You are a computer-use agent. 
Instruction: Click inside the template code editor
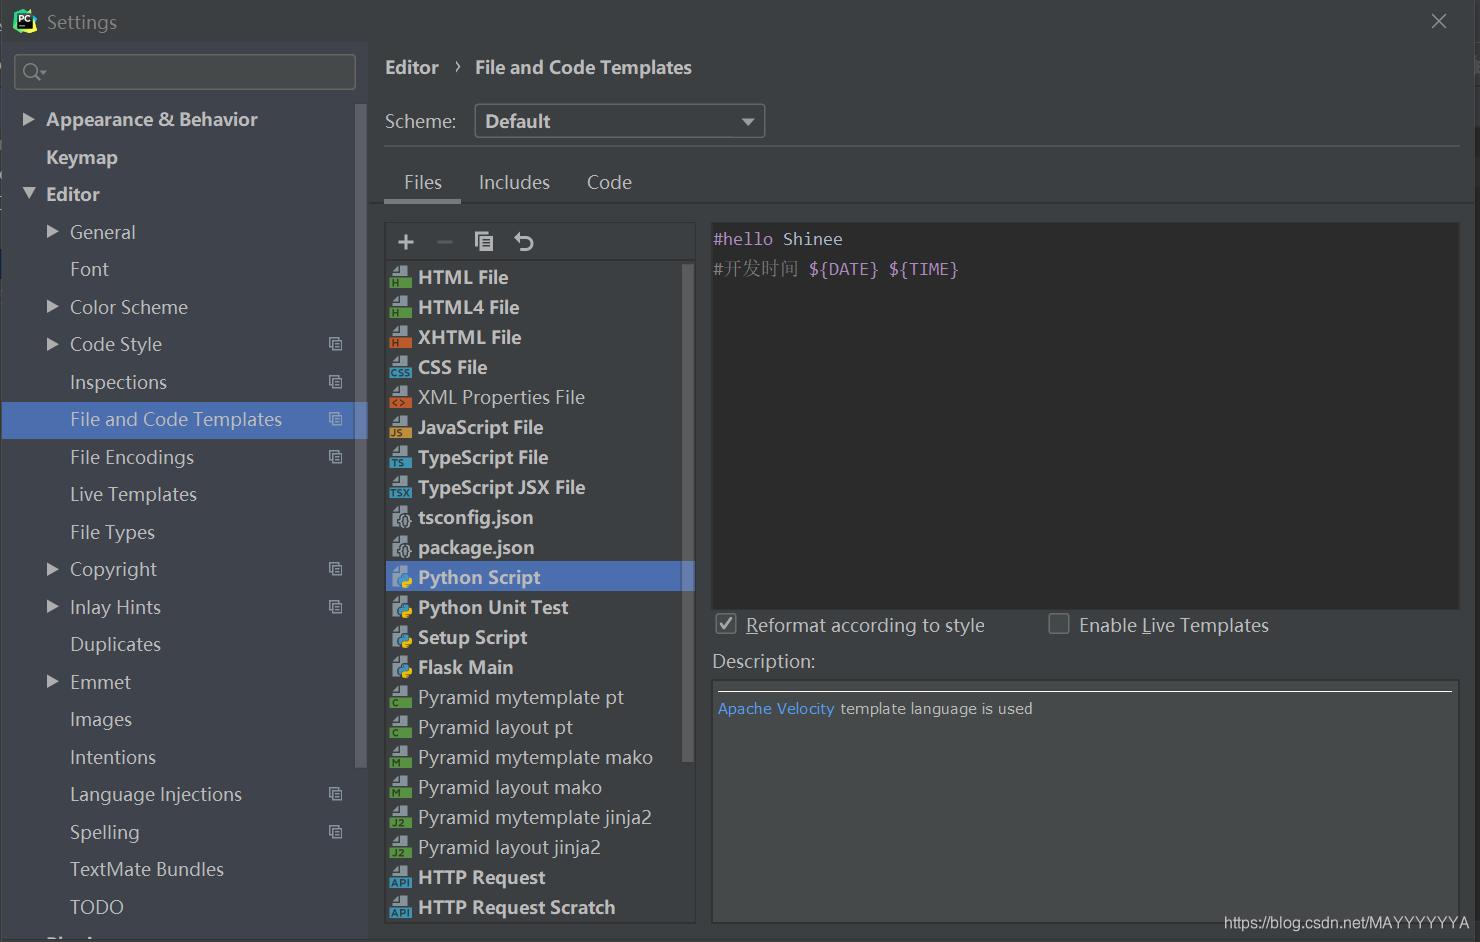click(x=1085, y=415)
